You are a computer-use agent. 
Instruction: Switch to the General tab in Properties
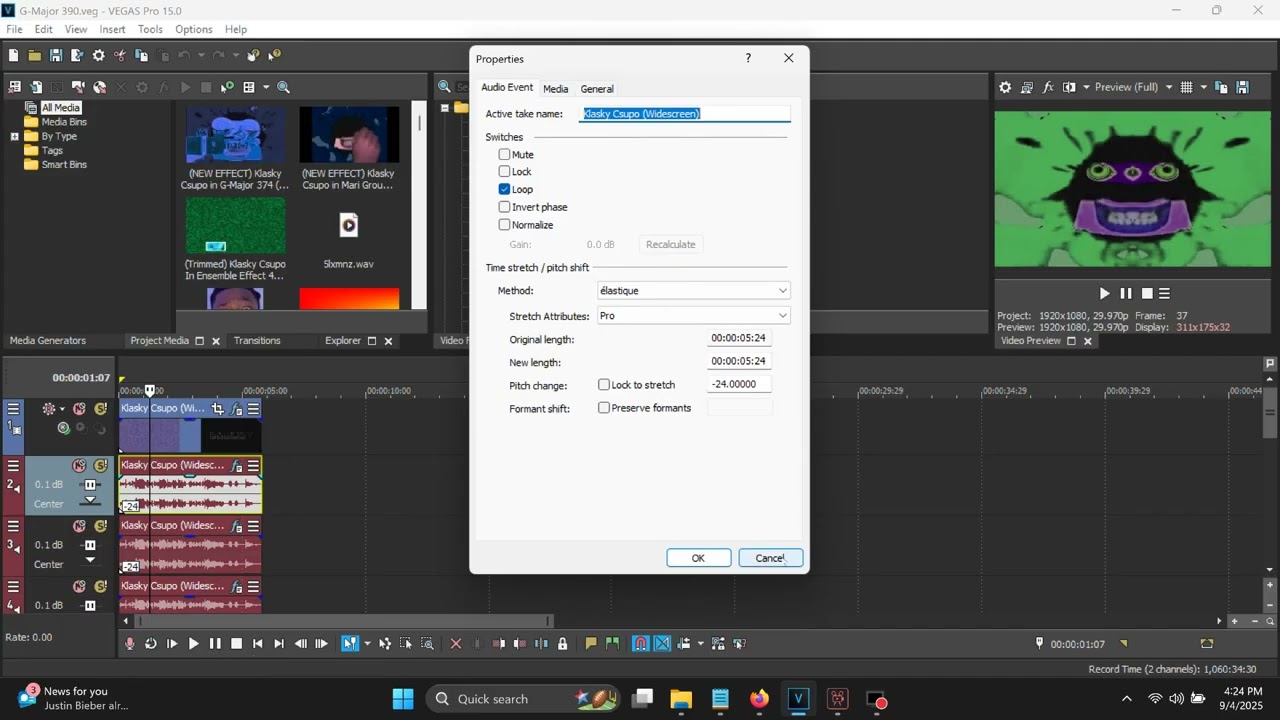tap(597, 89)
